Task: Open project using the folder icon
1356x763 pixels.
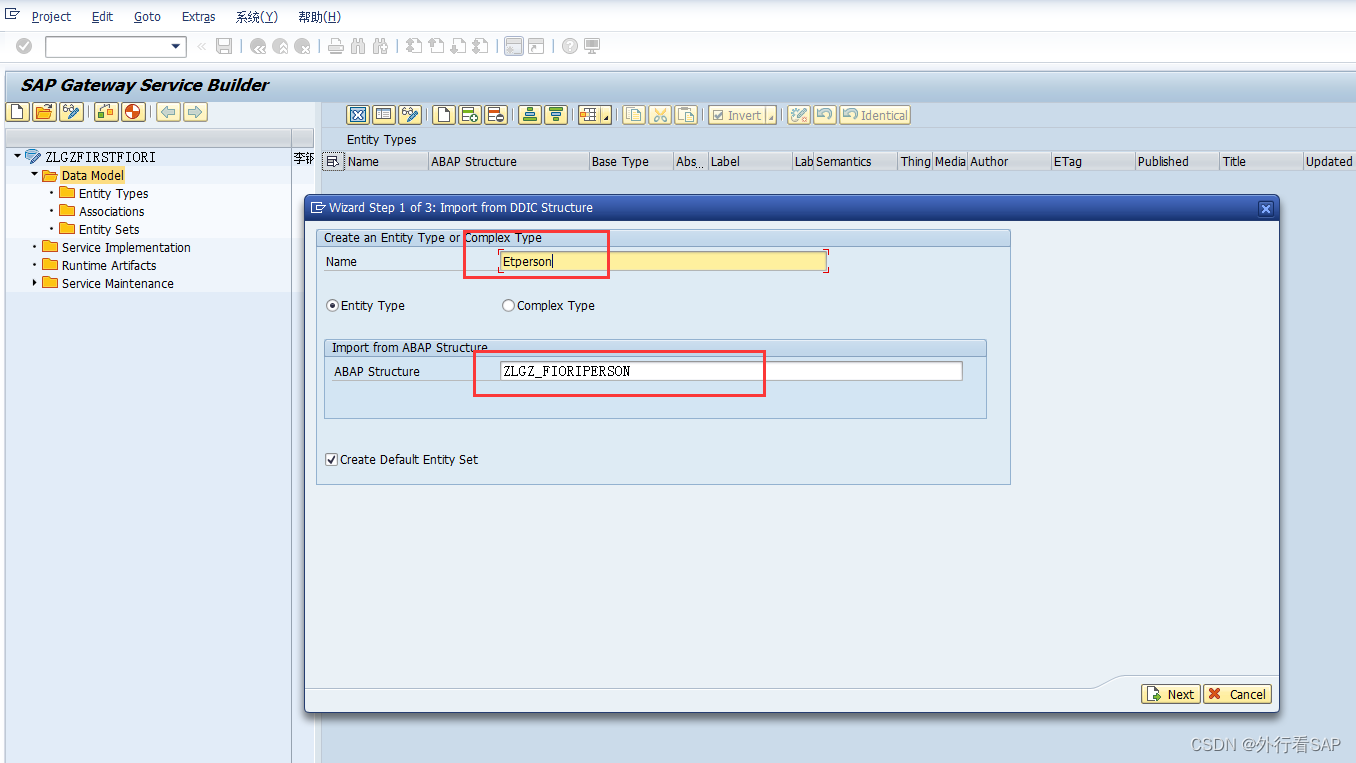Action: 44,112
